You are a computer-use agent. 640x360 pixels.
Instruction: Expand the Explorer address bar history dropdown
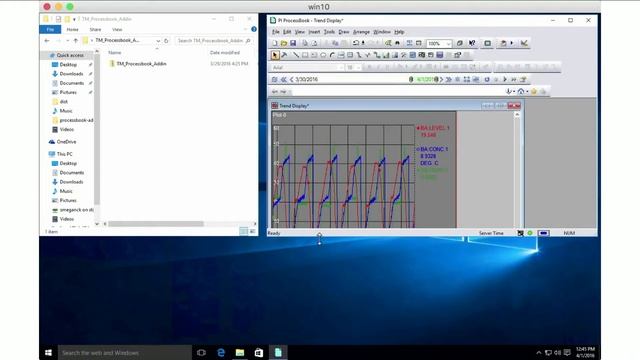pos(158,41)
